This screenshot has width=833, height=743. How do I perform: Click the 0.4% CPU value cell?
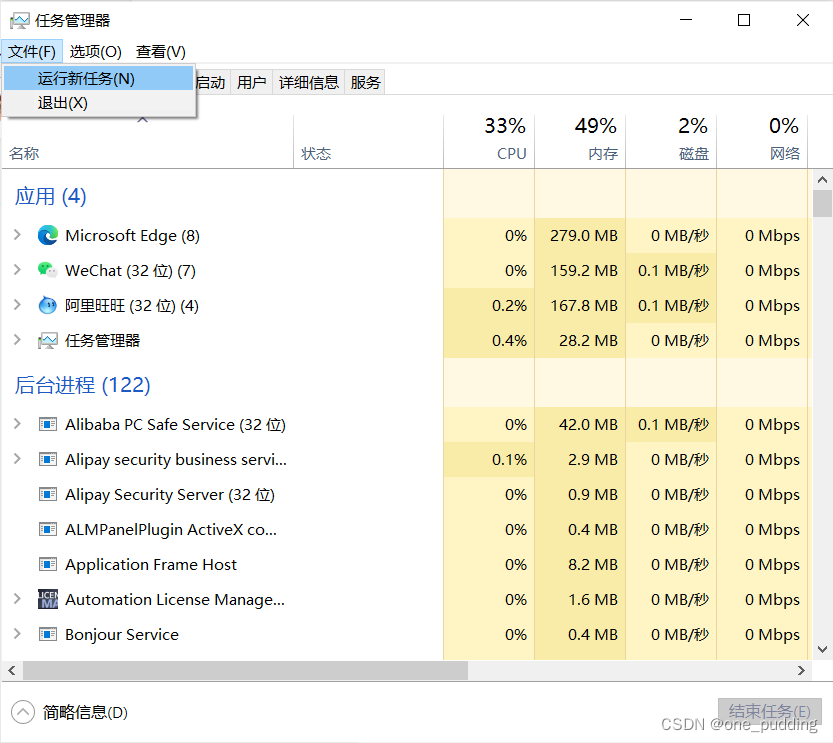point(489,340)
